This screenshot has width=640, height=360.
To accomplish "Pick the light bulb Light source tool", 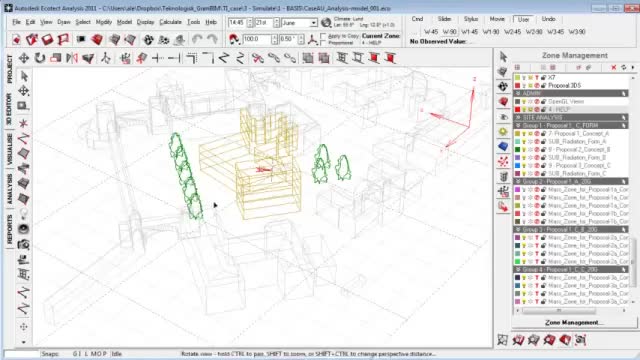I will tap(24, 213).
